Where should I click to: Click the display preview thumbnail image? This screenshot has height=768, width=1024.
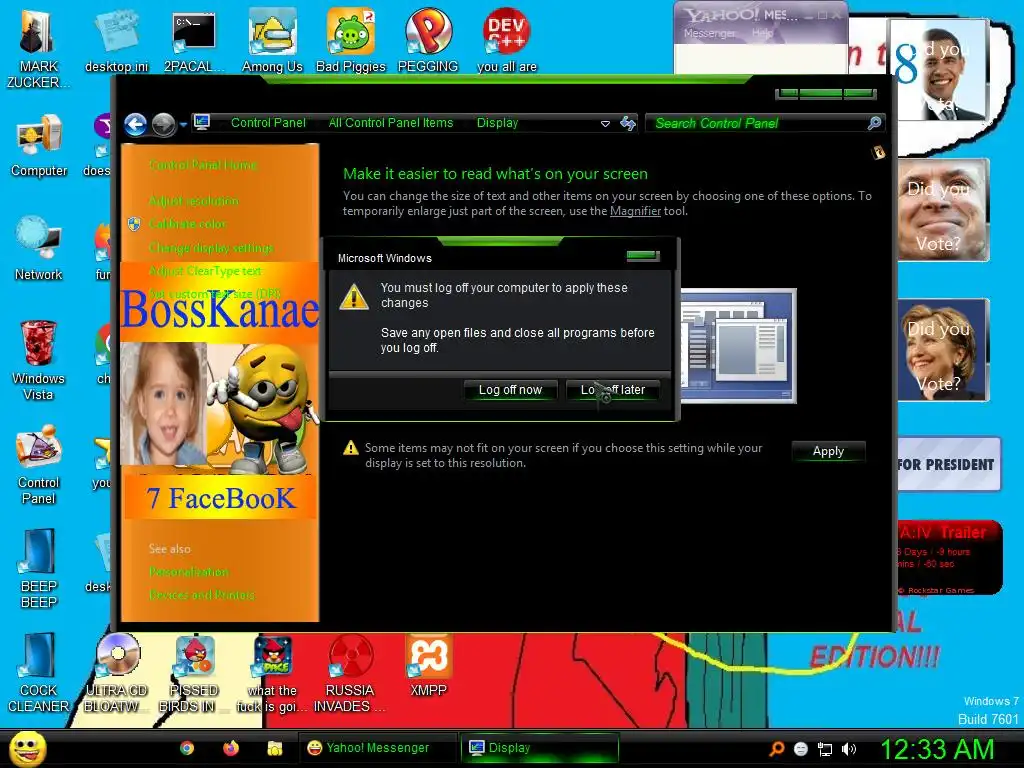739,345
